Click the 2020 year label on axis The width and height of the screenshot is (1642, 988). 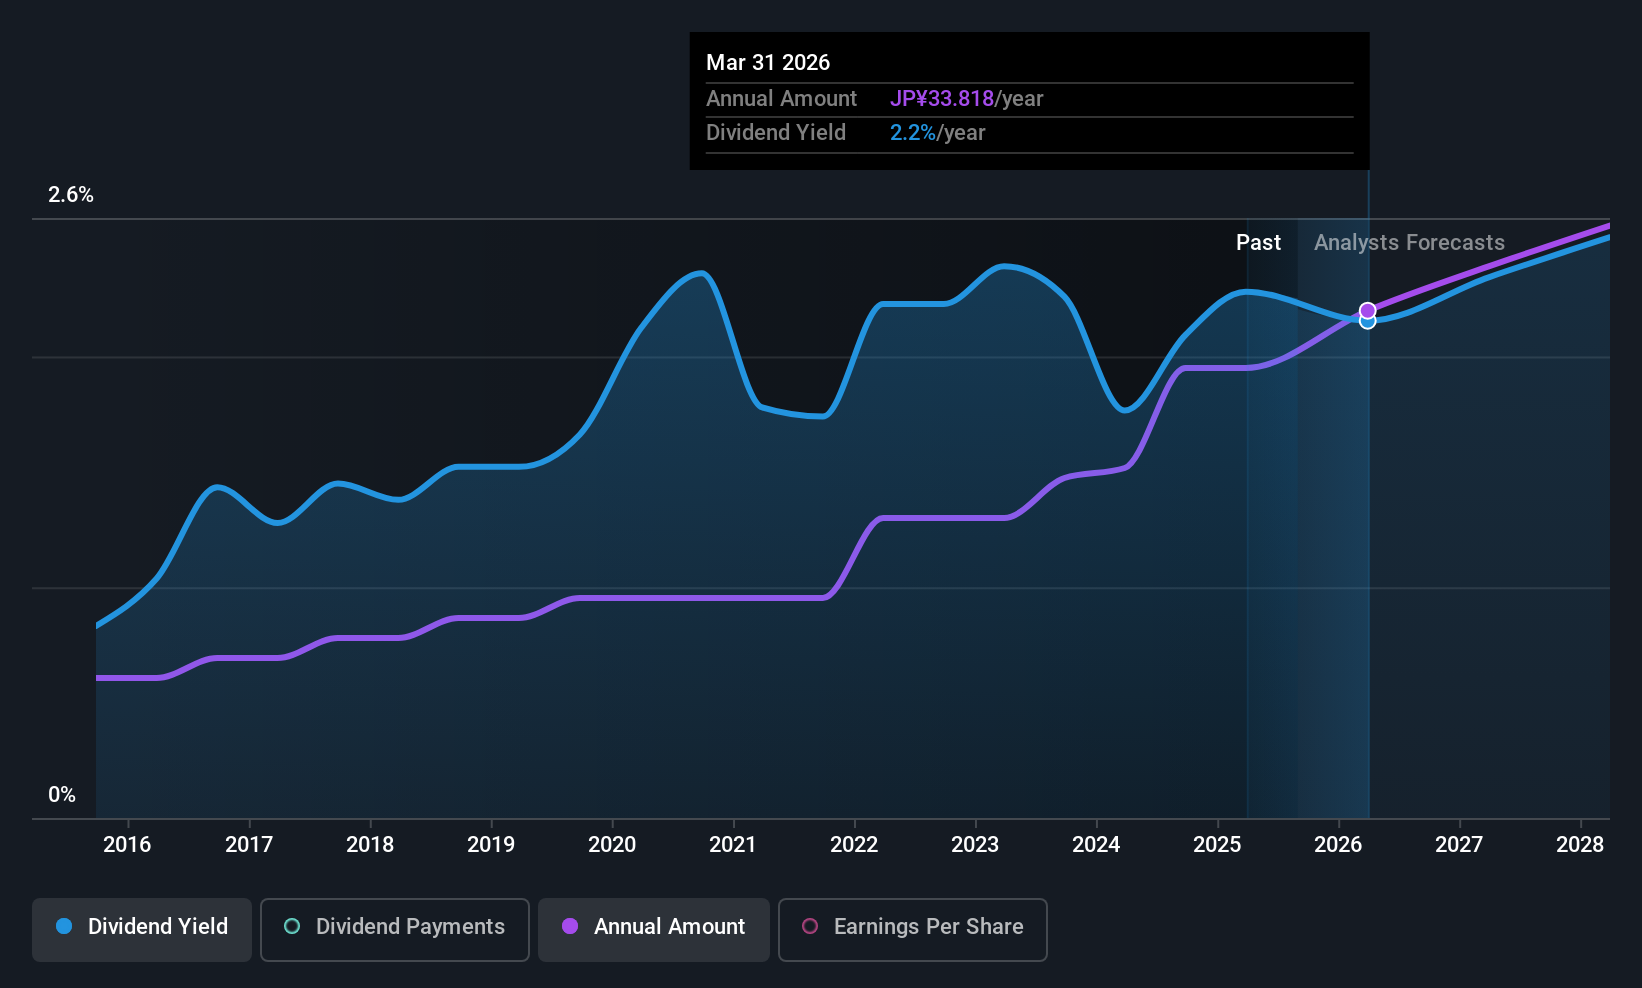click(612, 845)
